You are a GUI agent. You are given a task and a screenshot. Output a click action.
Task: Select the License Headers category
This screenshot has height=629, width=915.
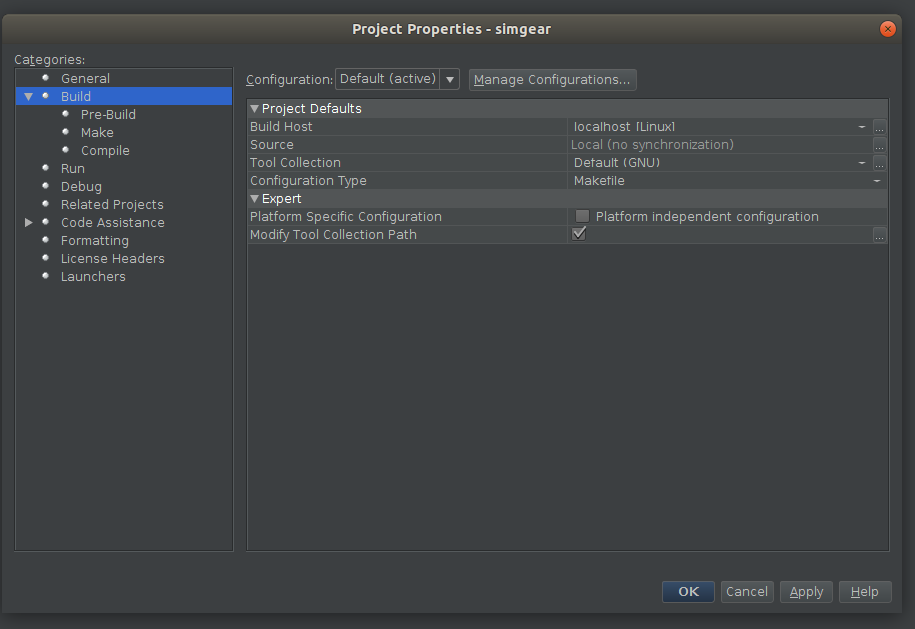[113, 258]
